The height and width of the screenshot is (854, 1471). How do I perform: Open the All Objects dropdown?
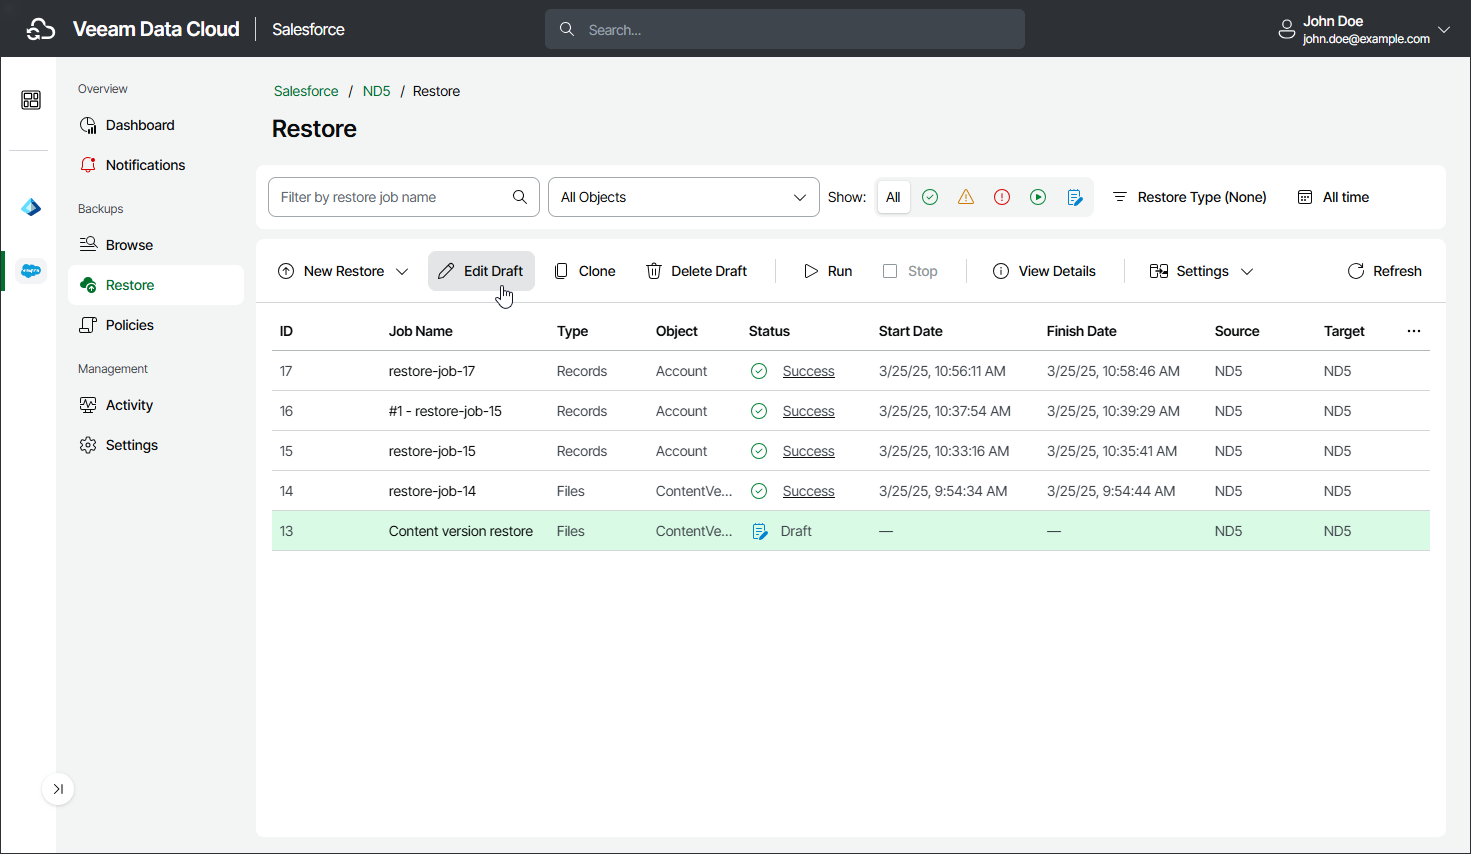click(x=684, y=197)
